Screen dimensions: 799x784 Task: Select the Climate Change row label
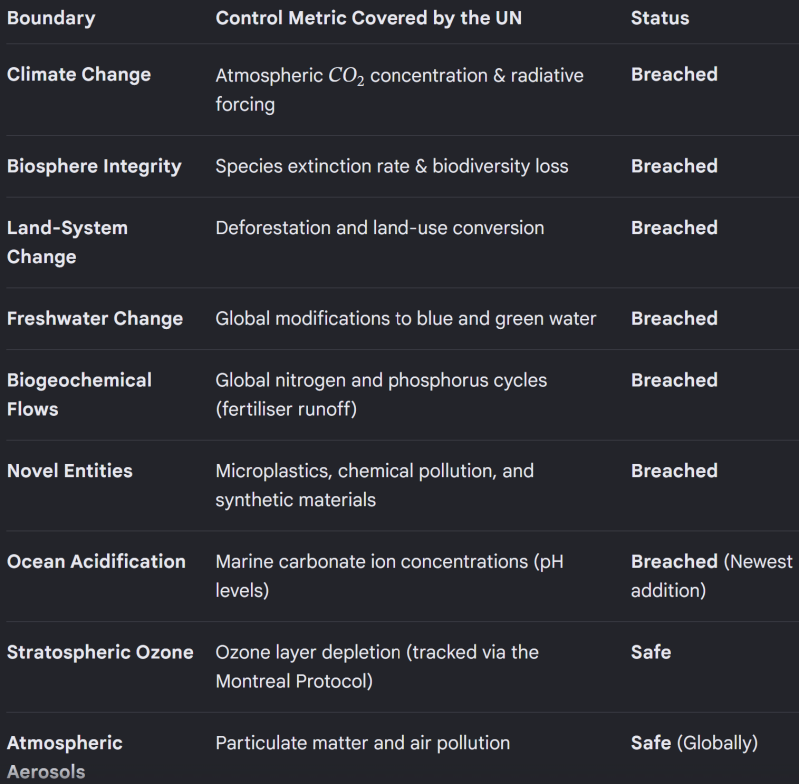79,74
